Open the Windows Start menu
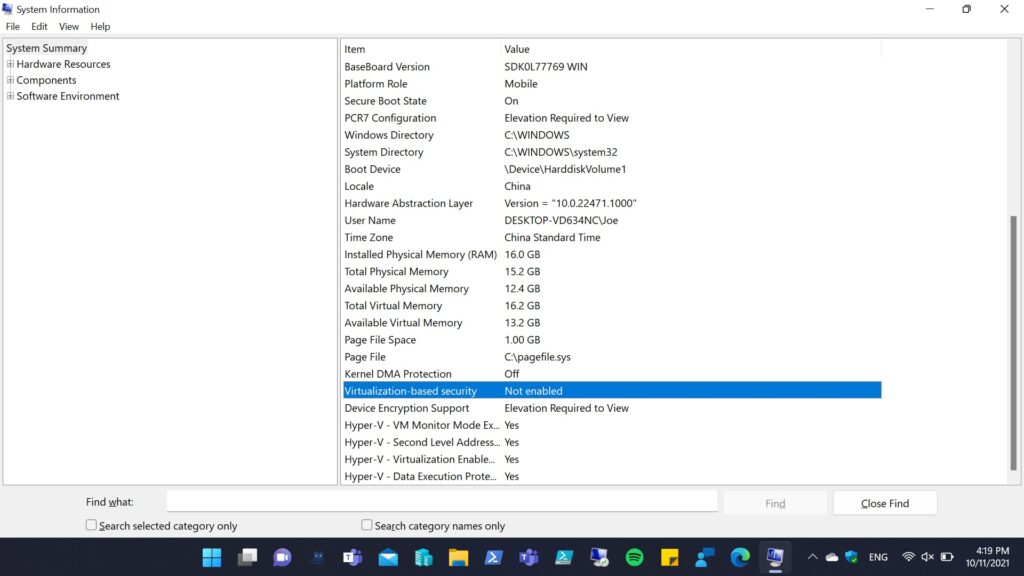Image resolution: width=1024 pixels, height=576 pixels. [x=212, y=557]
